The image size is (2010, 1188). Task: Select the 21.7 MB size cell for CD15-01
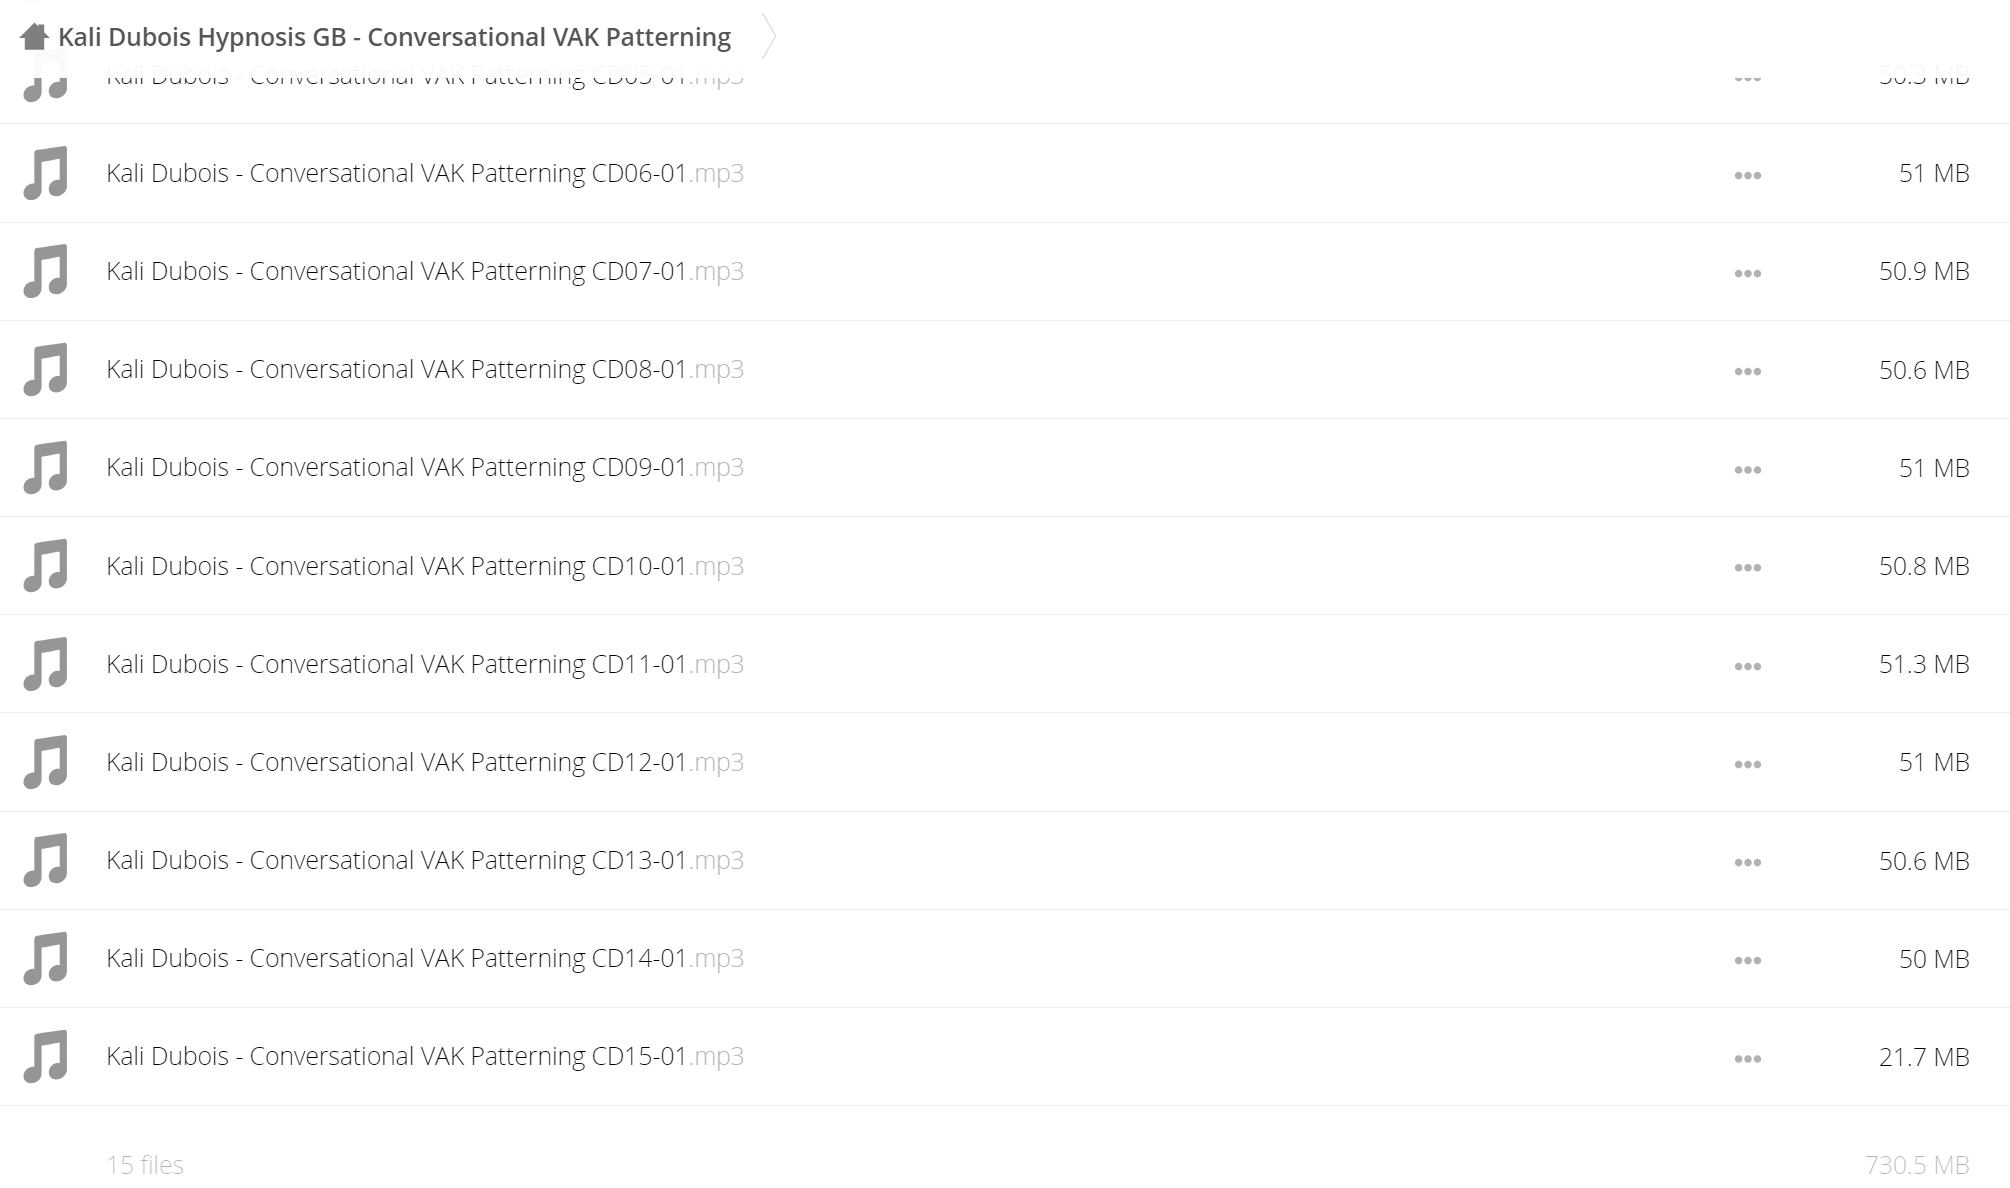click(1924, 1057)
